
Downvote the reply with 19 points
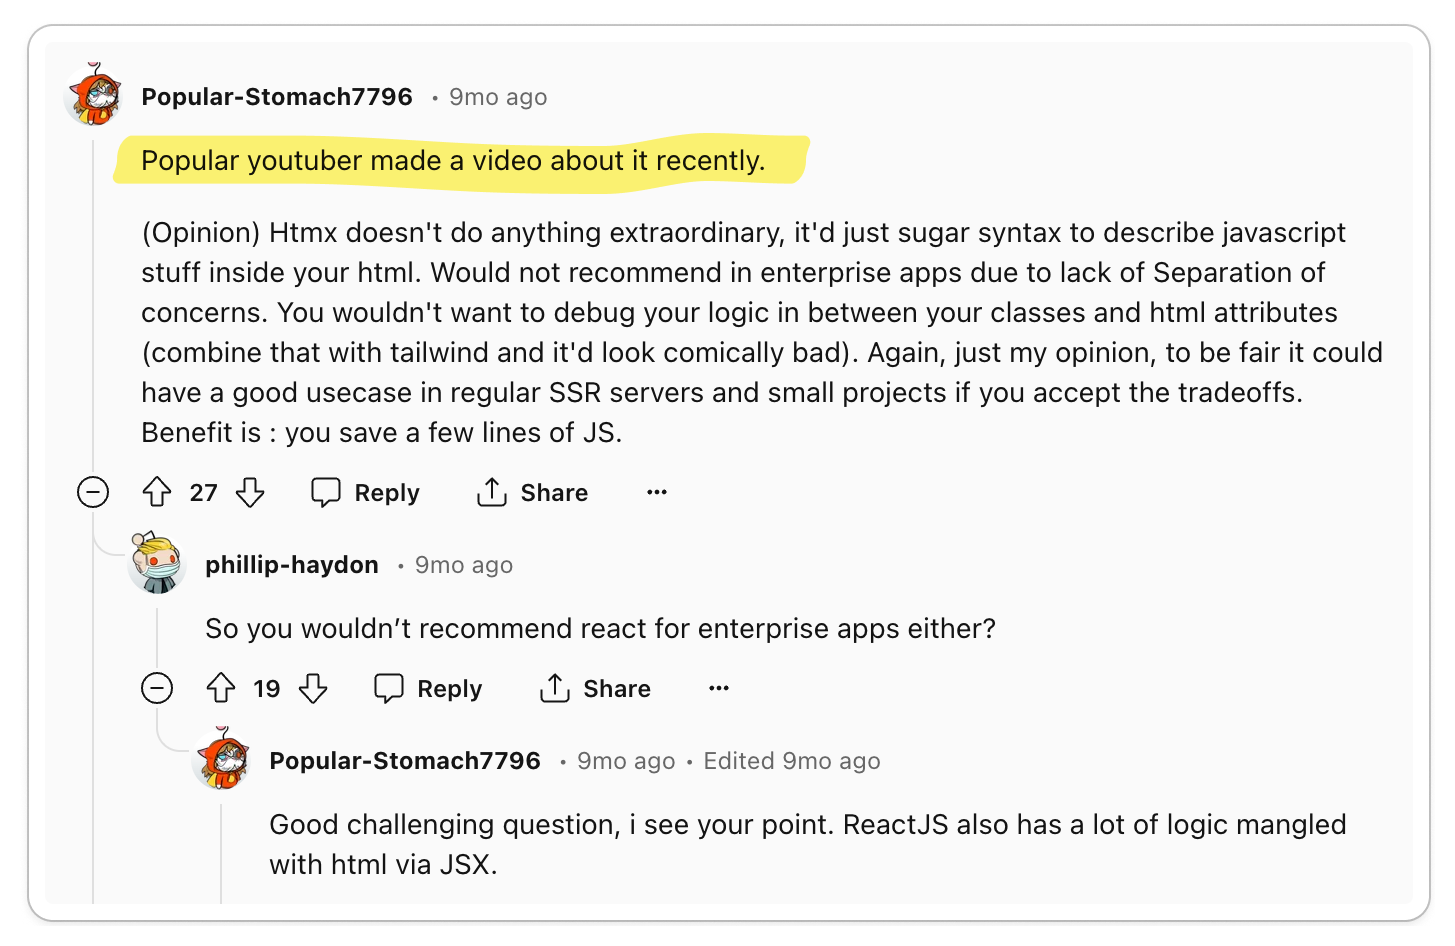coord(314,688)
